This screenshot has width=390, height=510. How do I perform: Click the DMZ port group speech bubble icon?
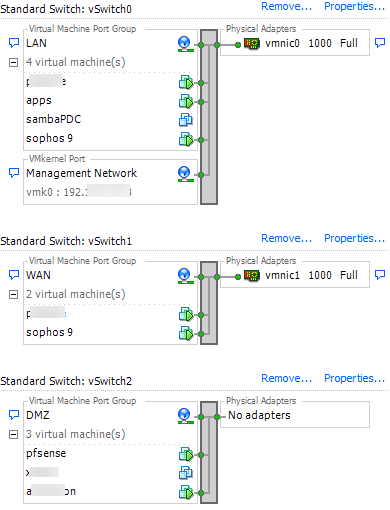coord(14,415)
